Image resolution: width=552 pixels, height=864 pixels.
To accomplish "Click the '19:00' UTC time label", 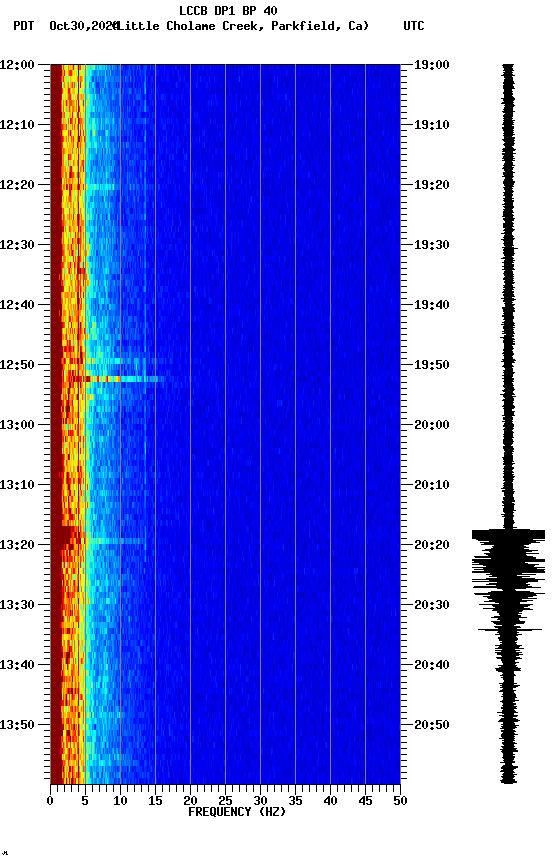I will click(432, 65).
